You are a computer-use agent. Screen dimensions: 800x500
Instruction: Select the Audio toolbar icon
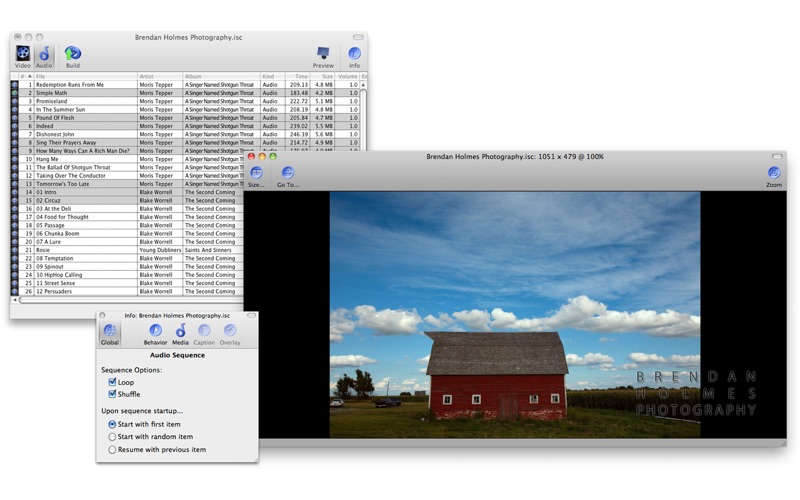click(44, 57)
